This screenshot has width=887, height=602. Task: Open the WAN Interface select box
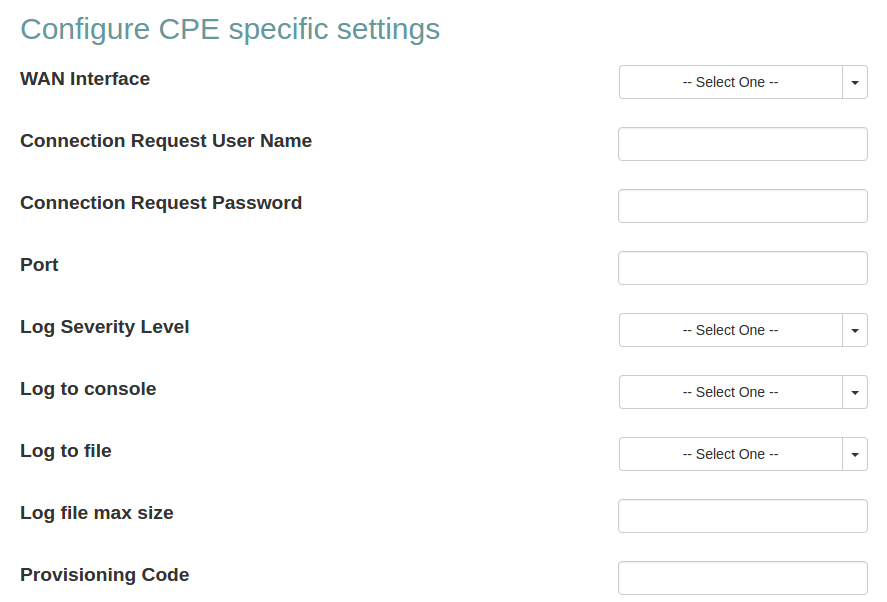[x=731, y=82]
